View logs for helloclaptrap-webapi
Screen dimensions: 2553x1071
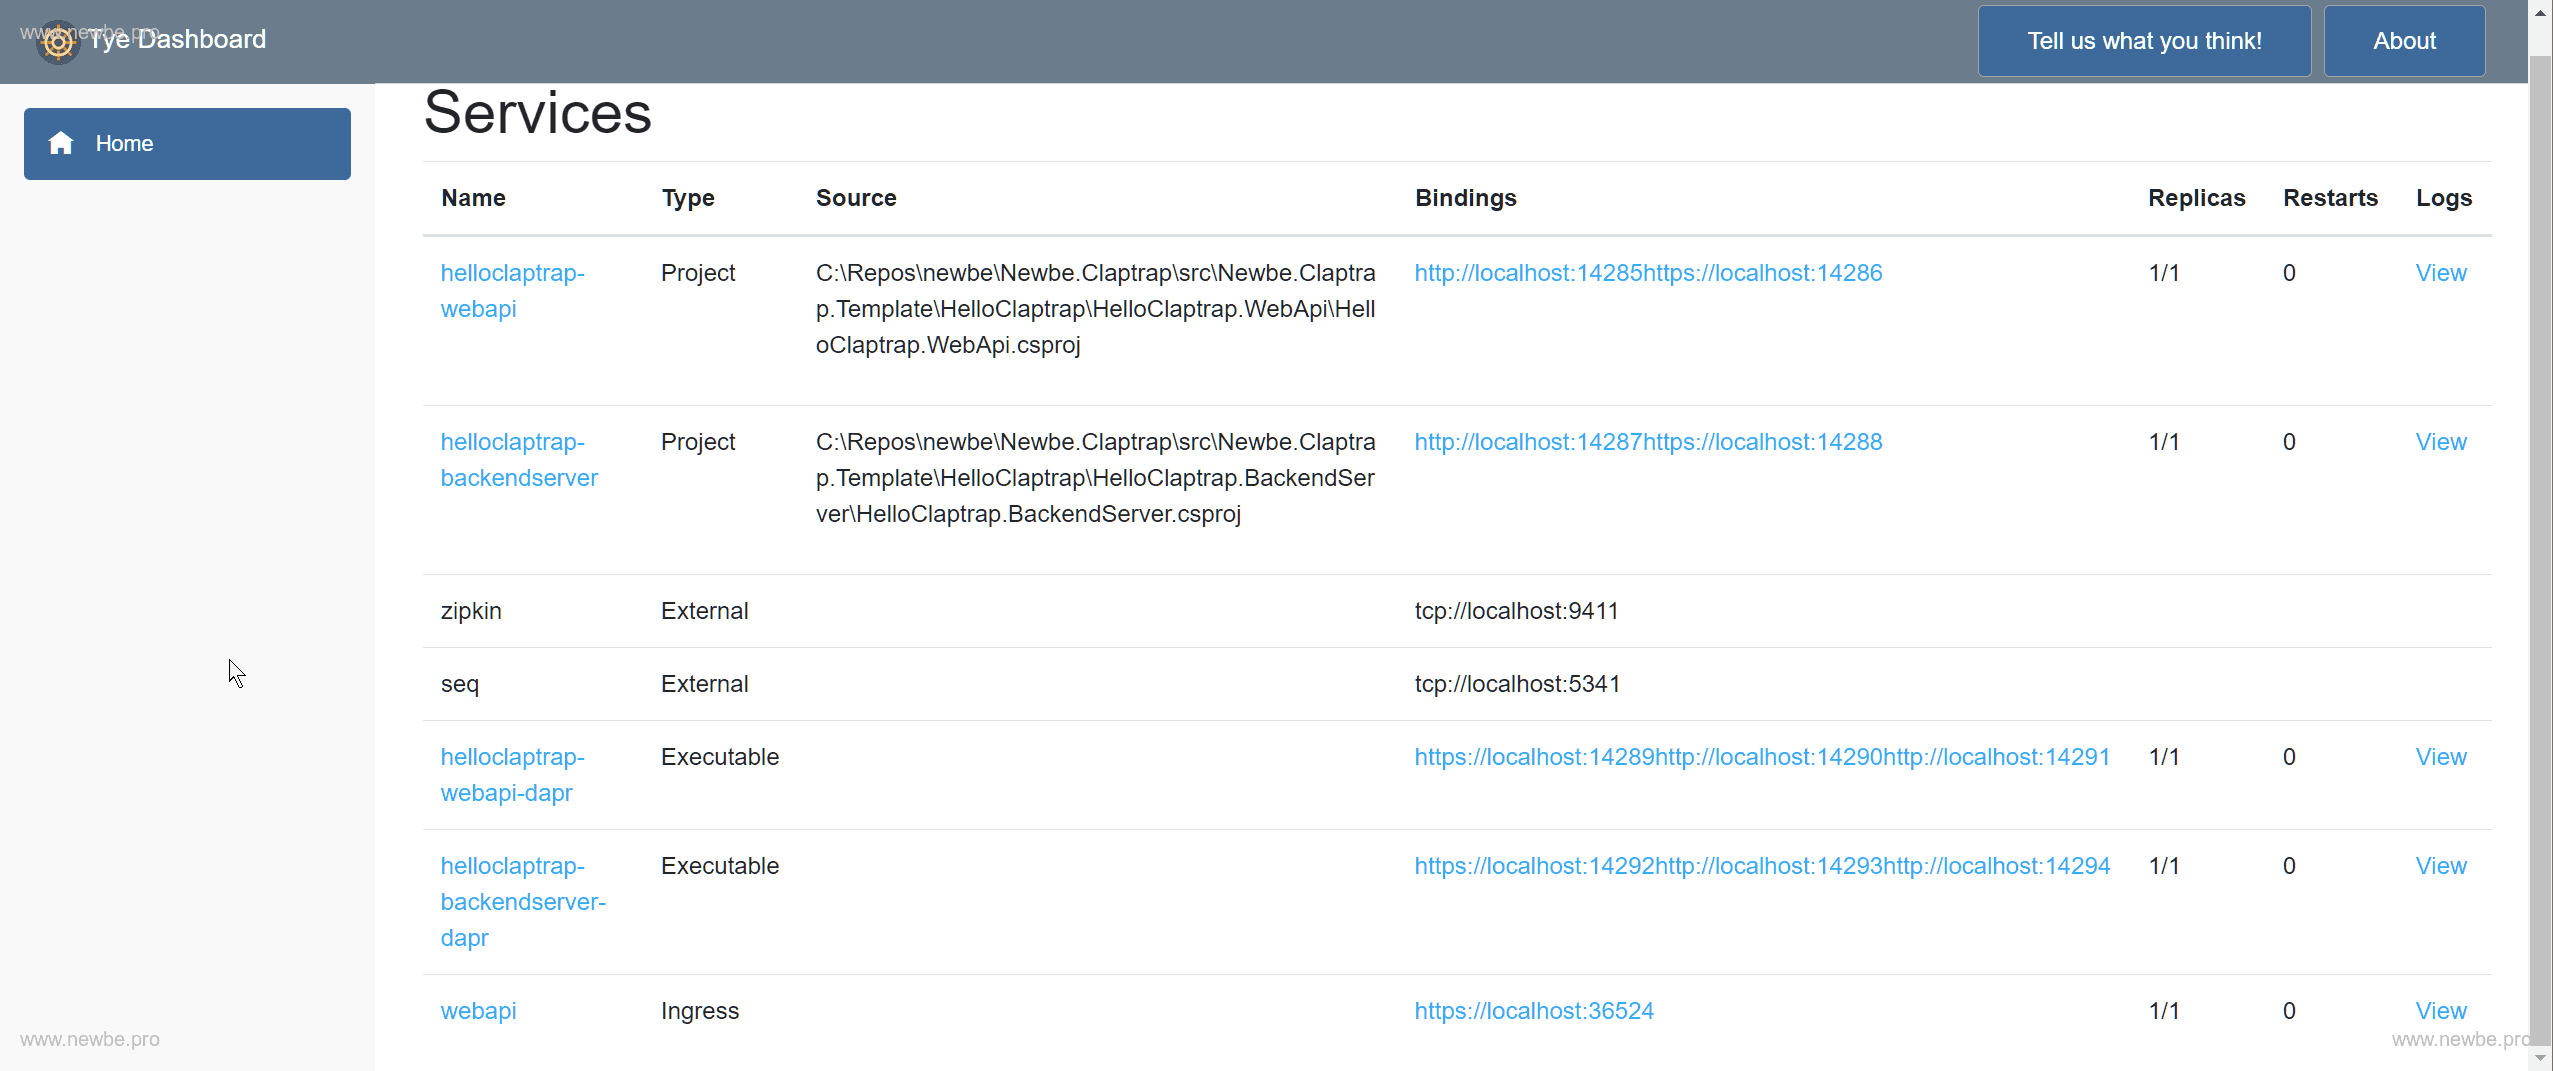2440,273
